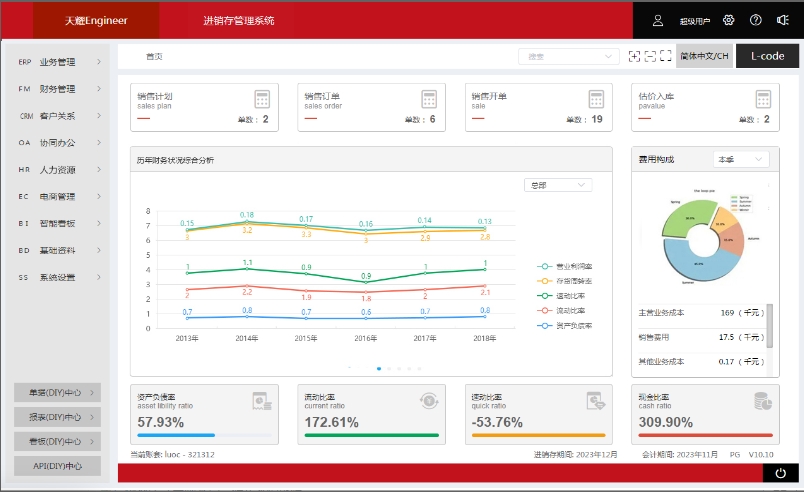Image resolution: width=804 pixels, height=492 pixels.
Task: Click the L-code button
Action: pyautogui.click(x=767, y=56)
